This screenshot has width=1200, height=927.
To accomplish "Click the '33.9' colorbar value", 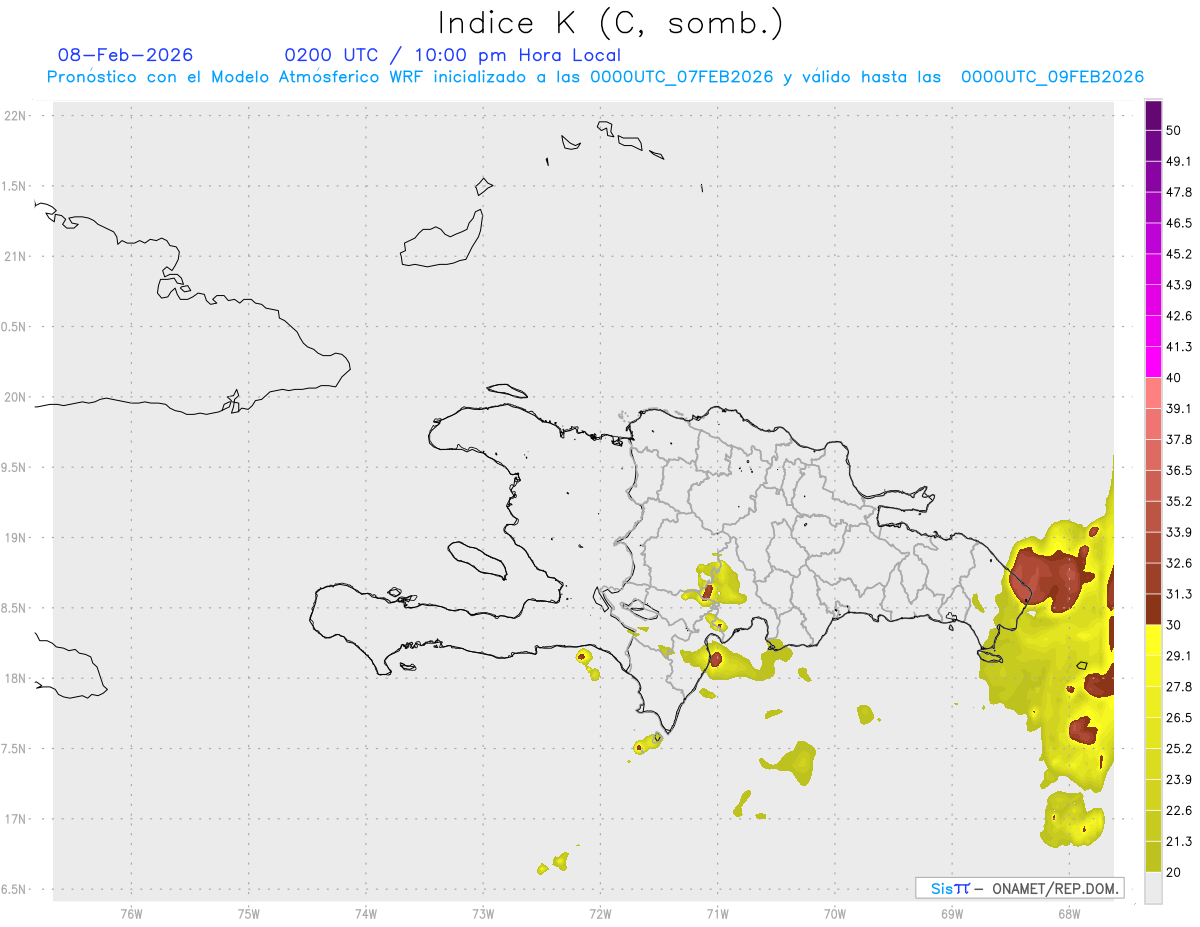I will point(1179,532).
